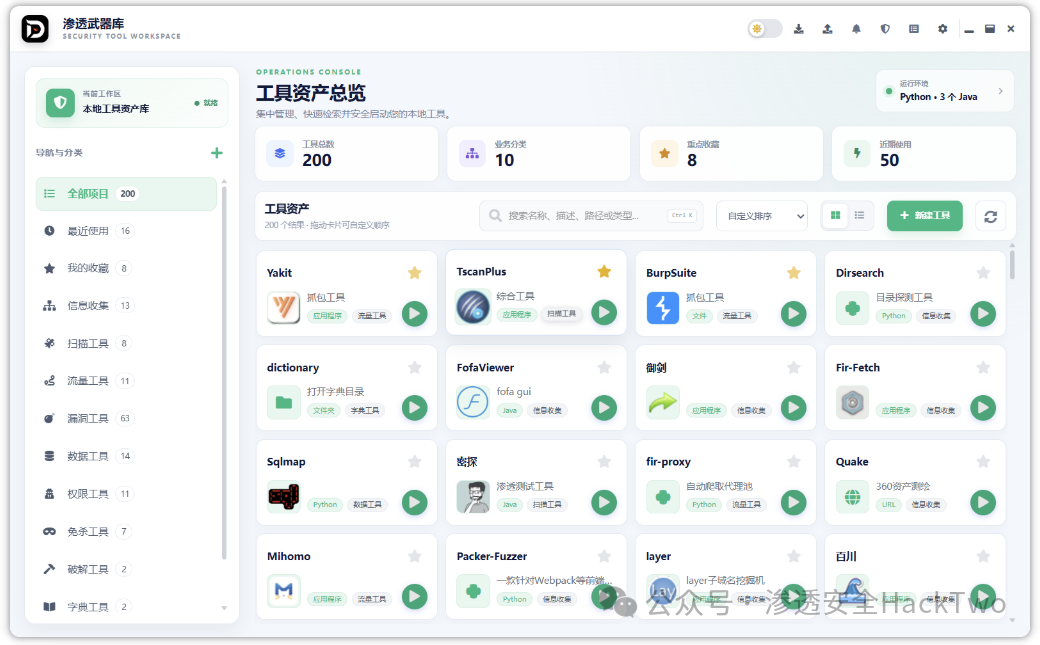Viewport: 1040px width, 645px height.
Task: Click the upload export icon in title bar
Action: [x=827, y=29]
